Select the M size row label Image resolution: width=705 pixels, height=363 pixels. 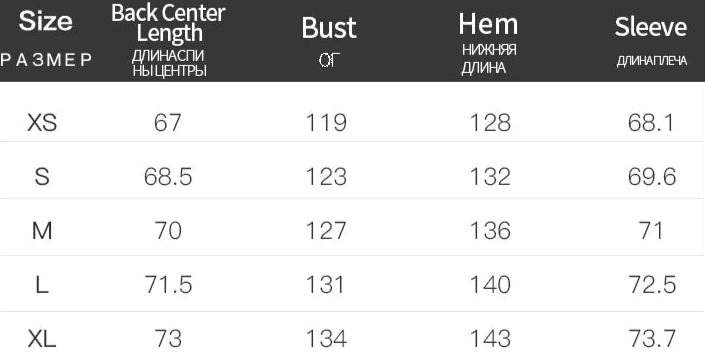42,231
